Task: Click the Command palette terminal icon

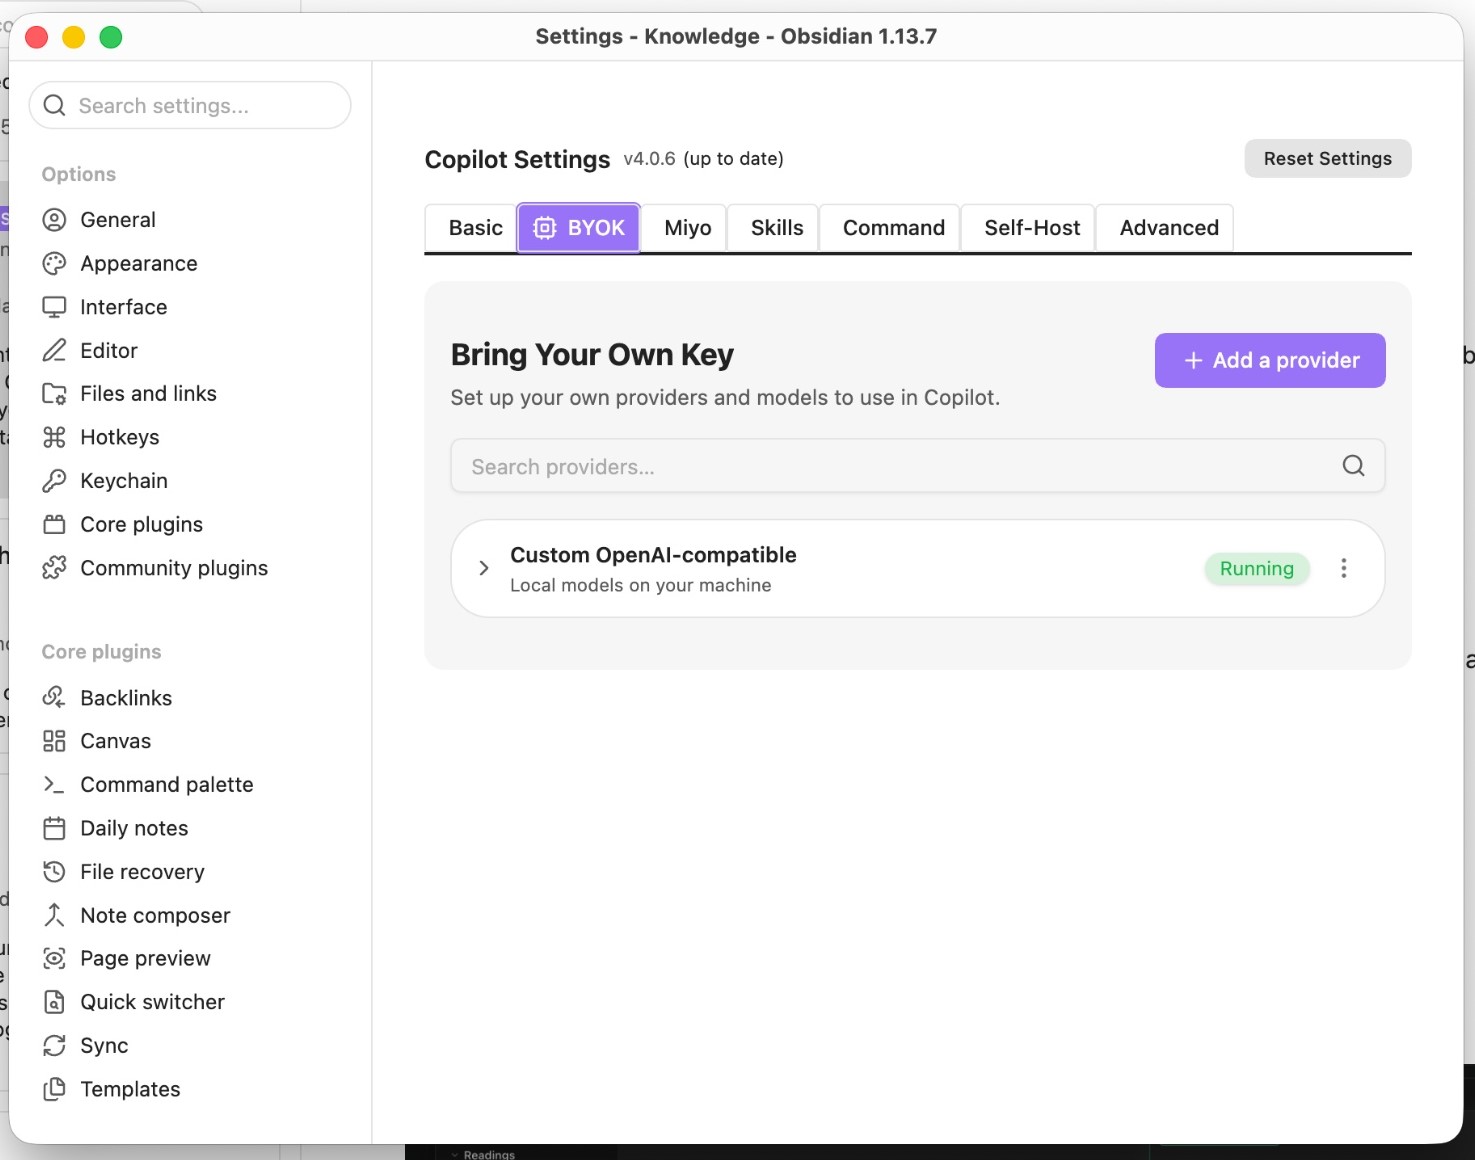Action: [x=54, y=785]
